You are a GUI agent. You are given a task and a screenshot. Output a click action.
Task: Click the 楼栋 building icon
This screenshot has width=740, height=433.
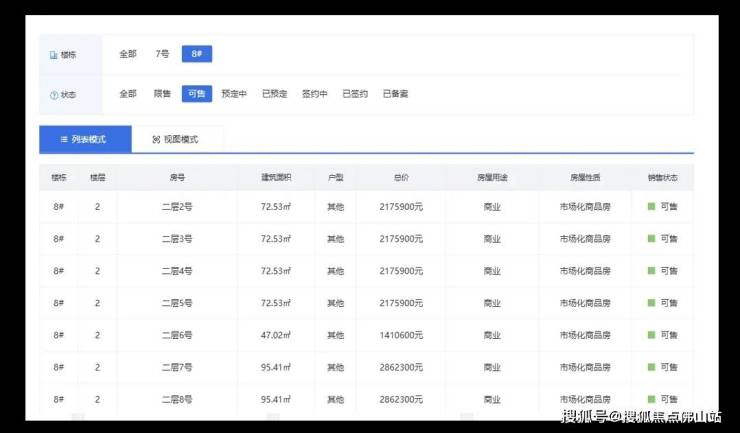click(x=54, y=55)
